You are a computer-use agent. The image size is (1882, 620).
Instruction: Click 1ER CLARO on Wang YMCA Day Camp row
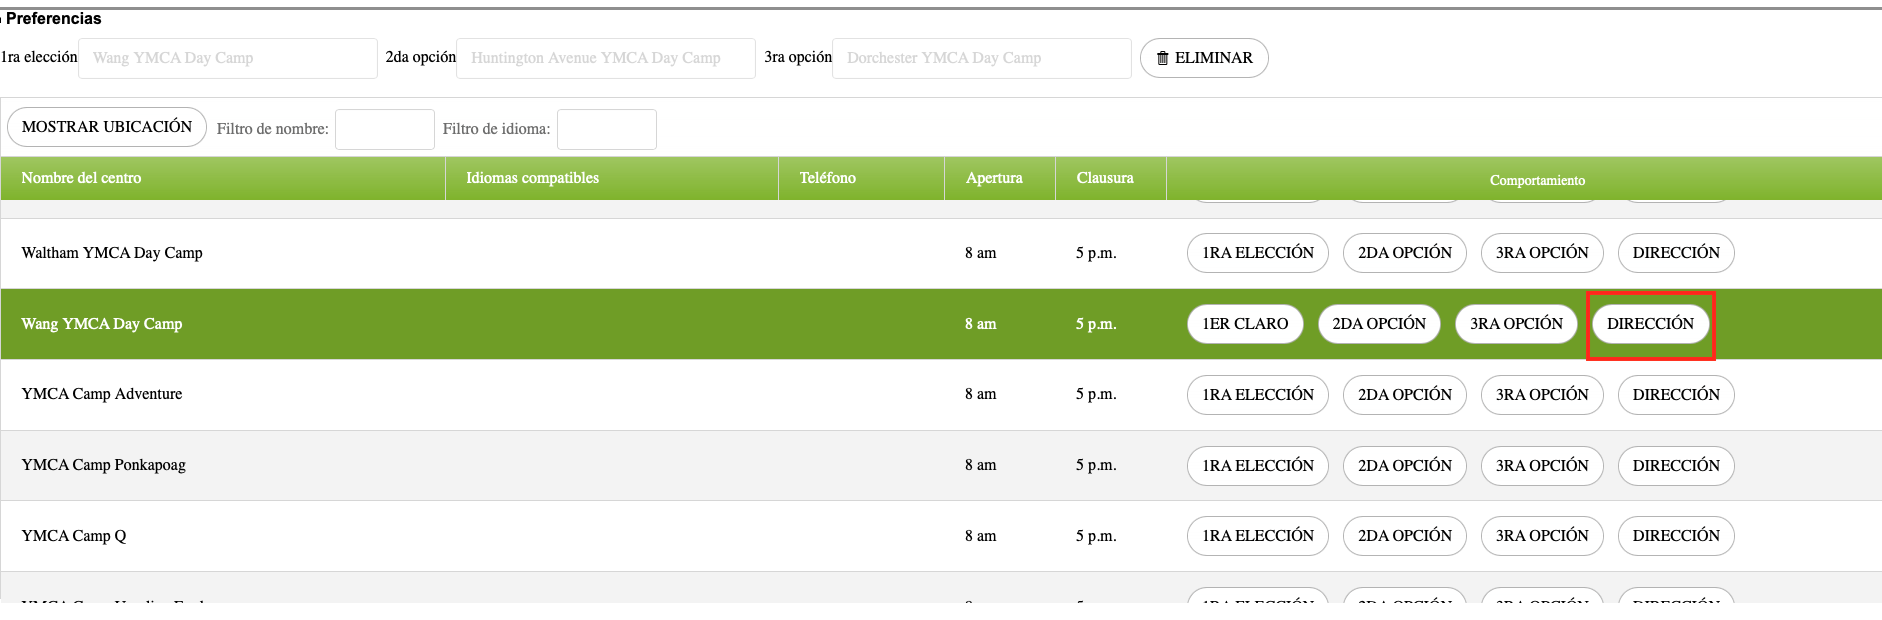point(1245,324)
